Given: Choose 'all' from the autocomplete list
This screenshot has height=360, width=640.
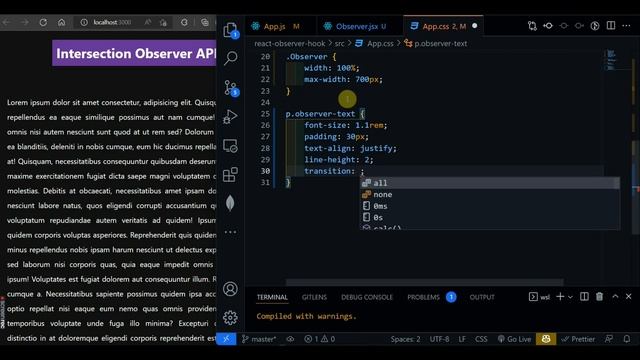Looking at the screenshot, I should click(490, 183).
